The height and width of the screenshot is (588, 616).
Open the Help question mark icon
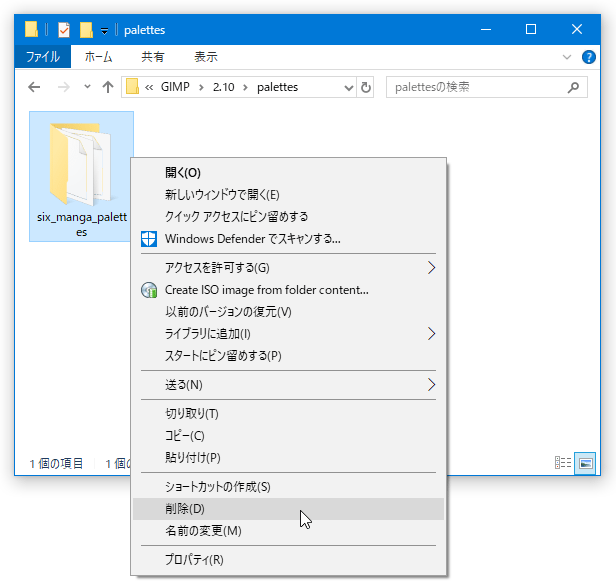coord(588,57)
